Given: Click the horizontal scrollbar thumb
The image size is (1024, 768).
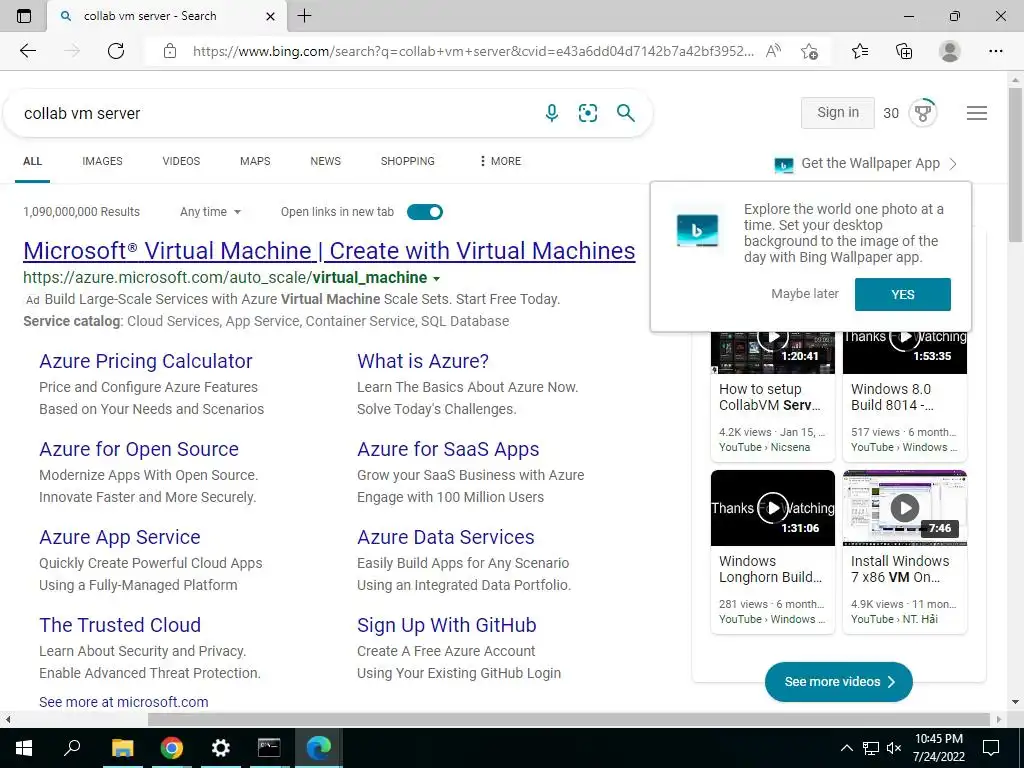Looking at the screenshot, I should coord(569,719).
